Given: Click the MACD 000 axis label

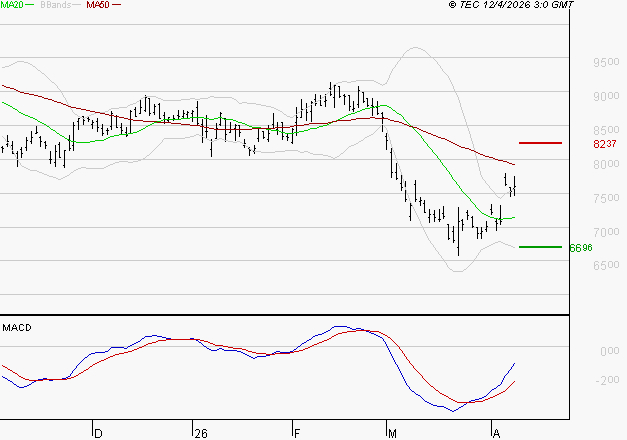Looking at the screenshot, I should pyautogui.click(x=610, y=351).
